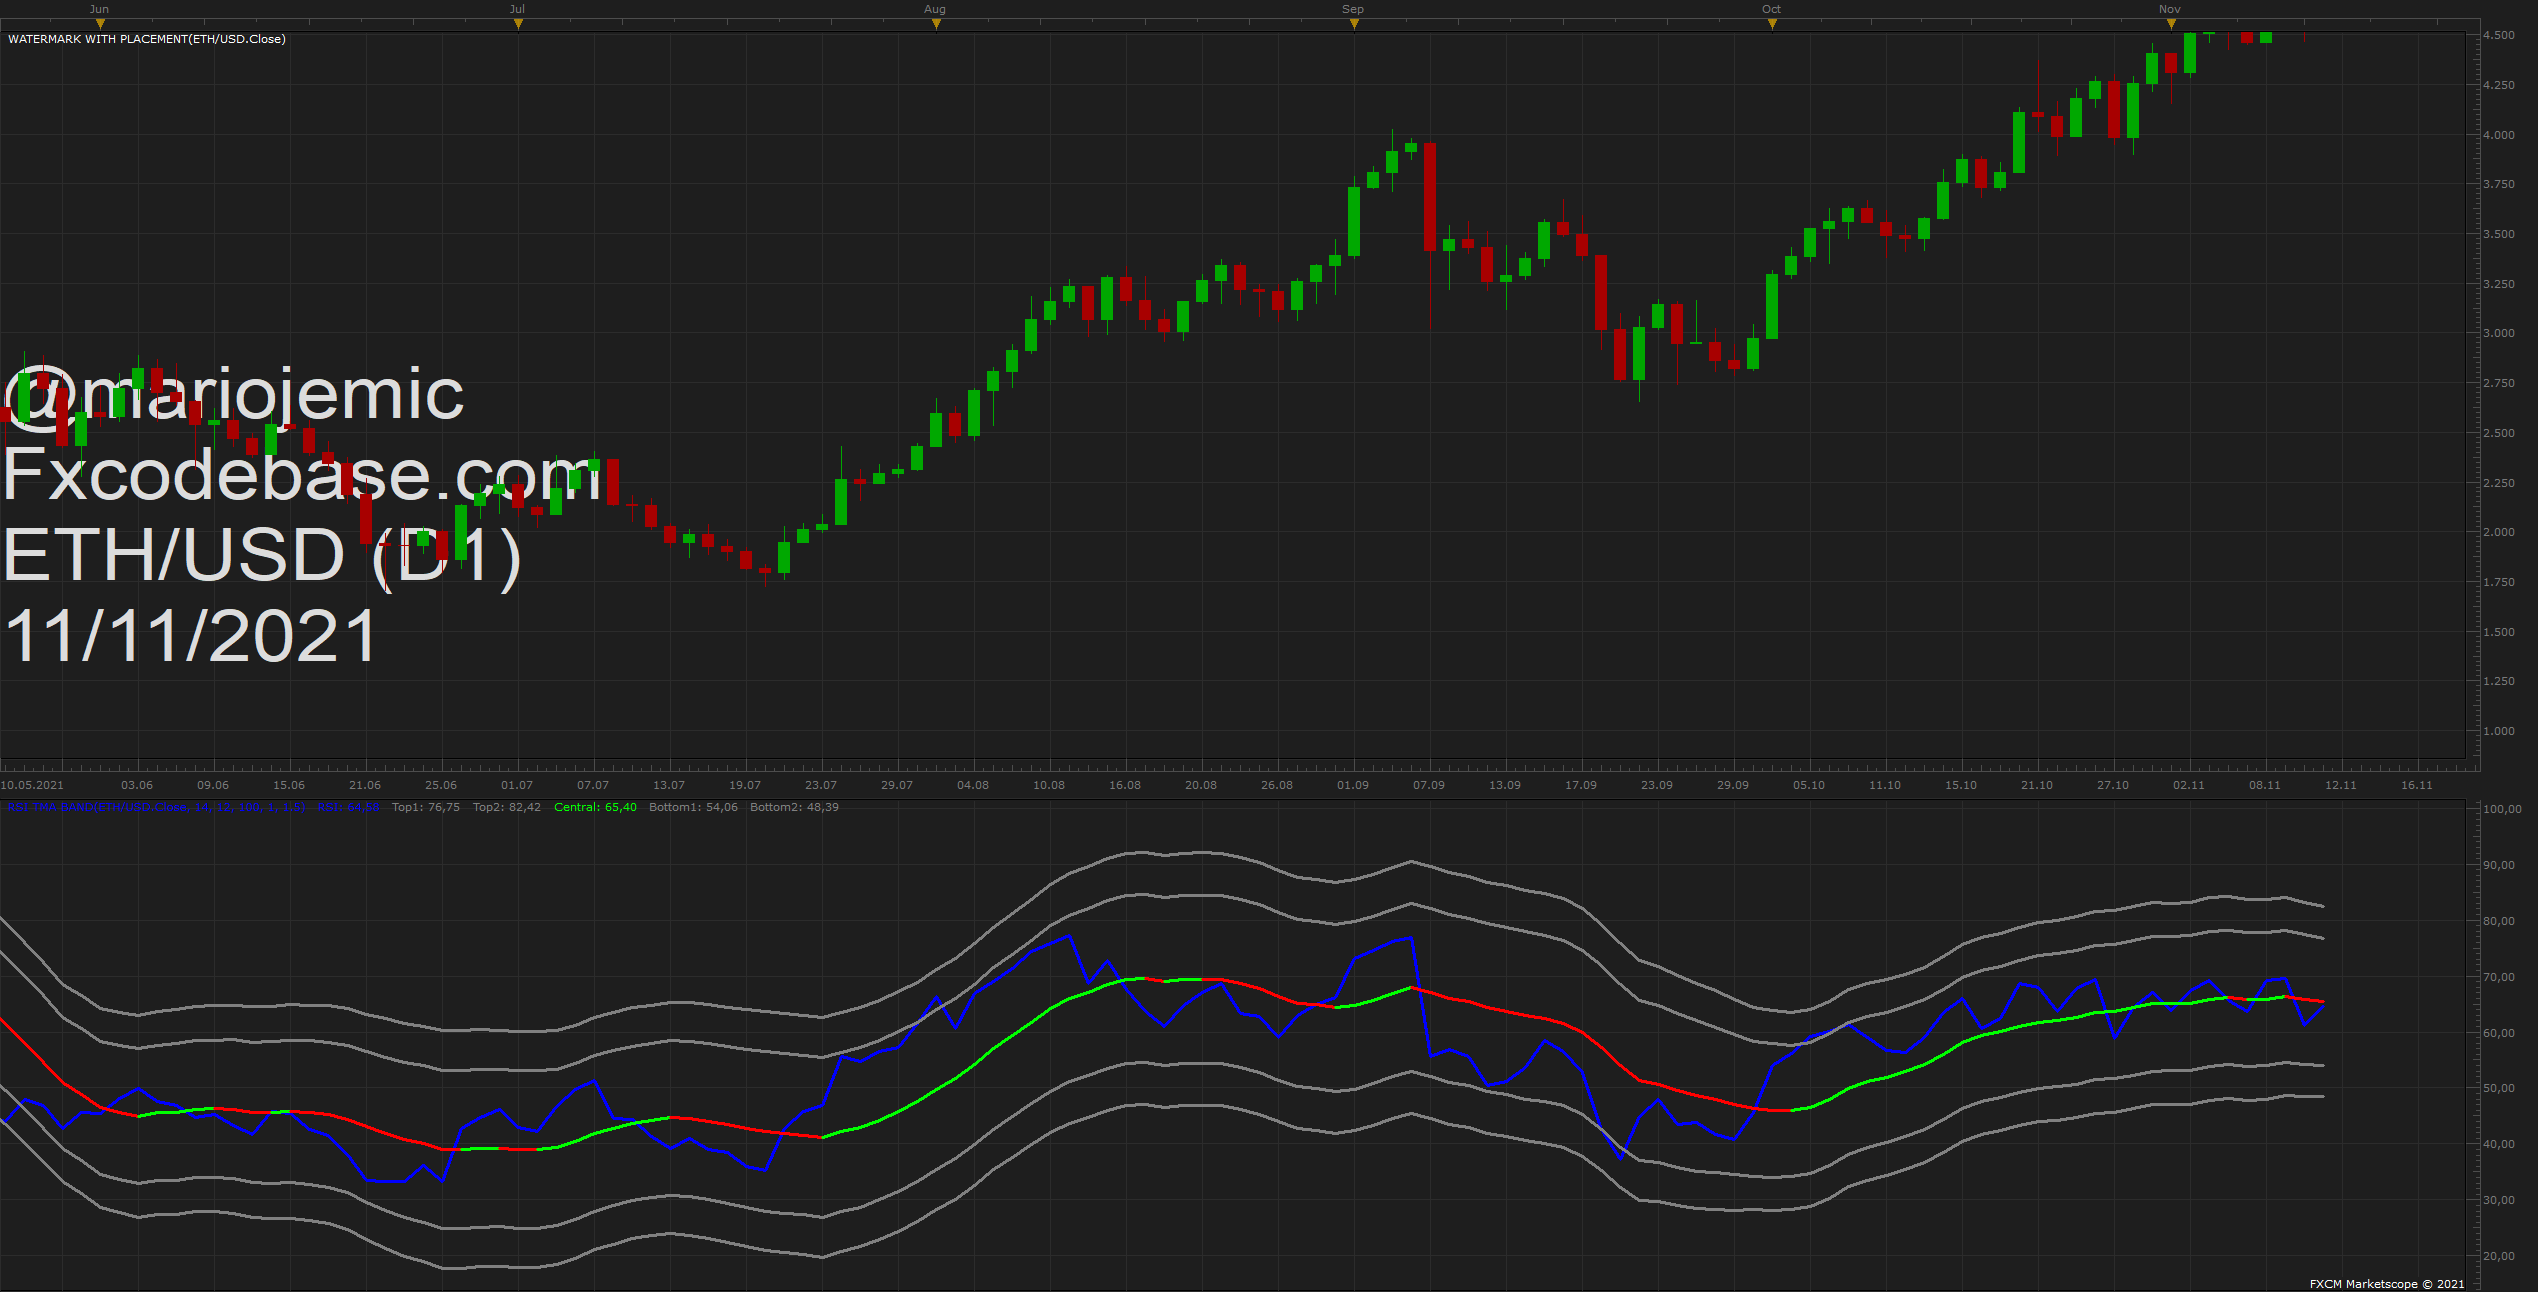Click the 3.000 price axis label
This screenshot has width=2538, height=1292.
click(2499, 333)
